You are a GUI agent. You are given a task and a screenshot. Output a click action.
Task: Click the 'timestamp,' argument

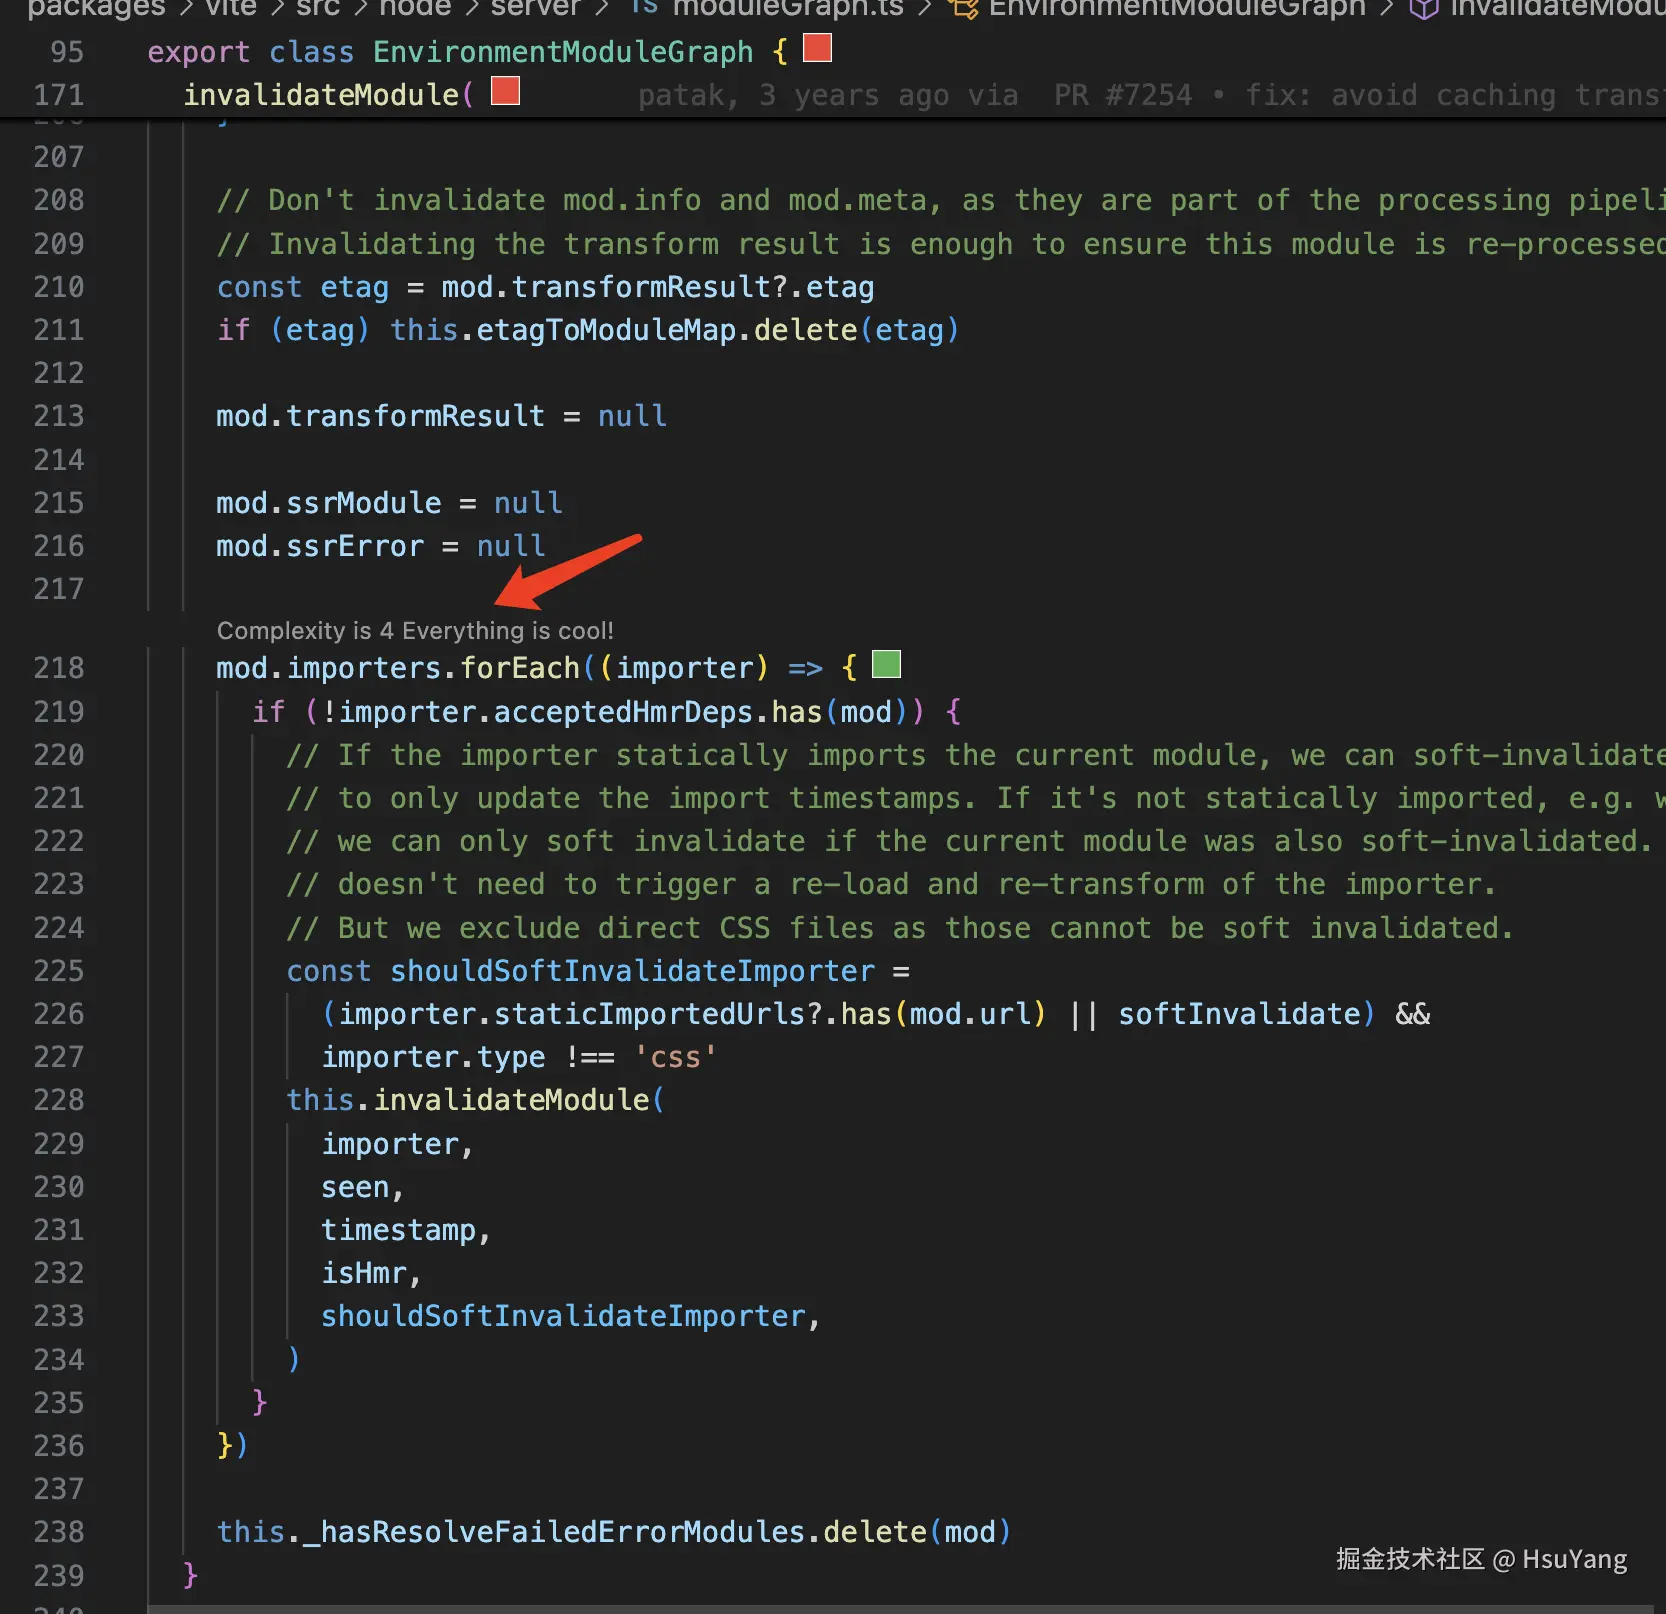(406, 1229)
